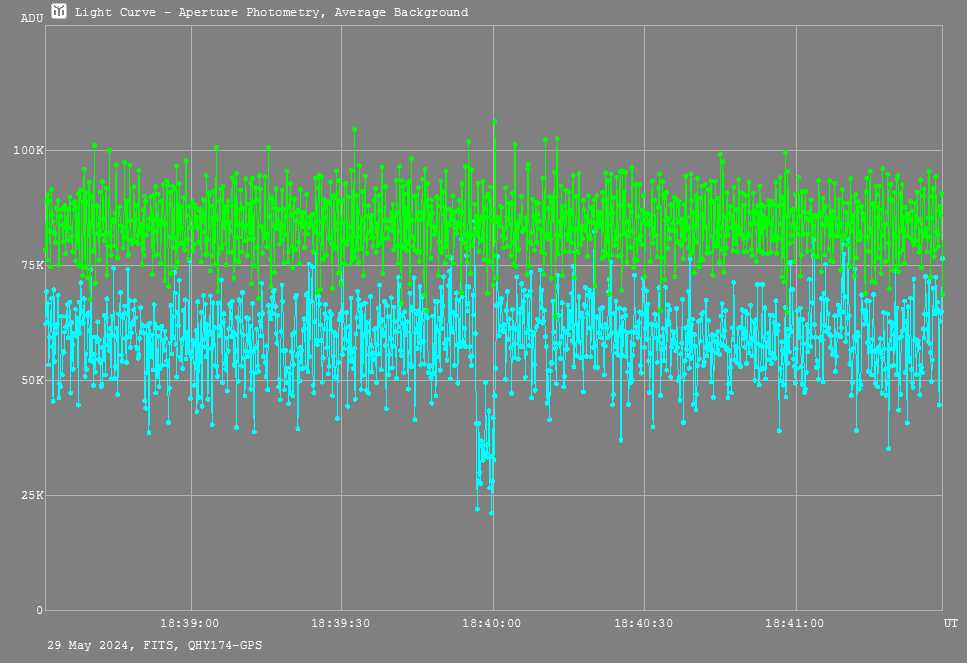Click the 18:39:00 time label
Image resolution: width=967 pixels, height=663 pixels.
pos(189,624)
